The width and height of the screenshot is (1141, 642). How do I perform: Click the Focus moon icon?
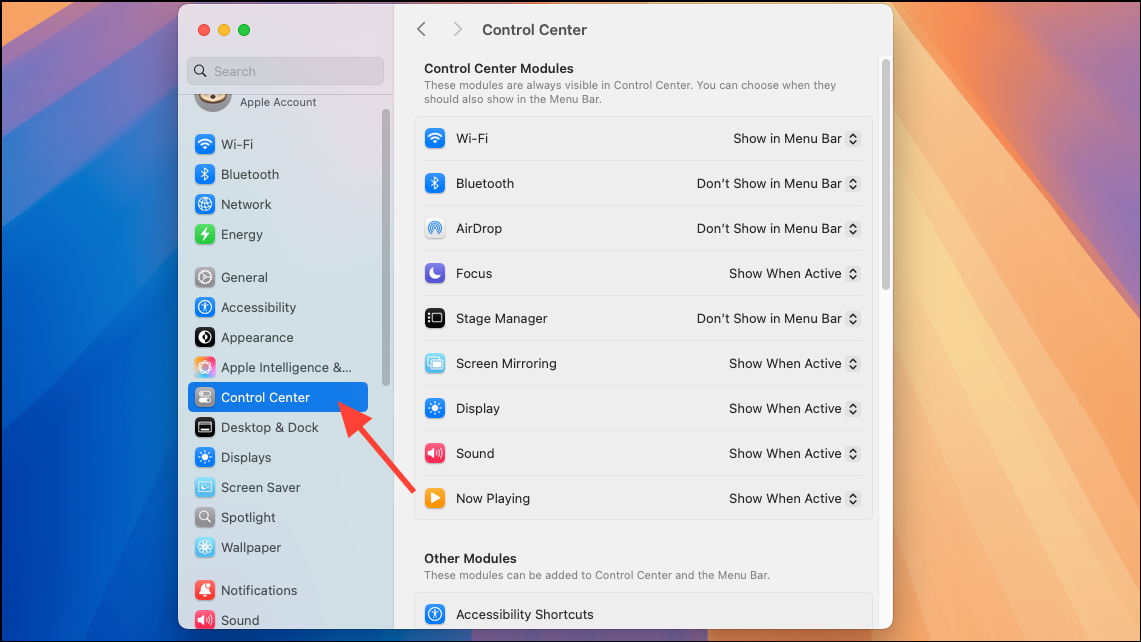tap(434, 274)
